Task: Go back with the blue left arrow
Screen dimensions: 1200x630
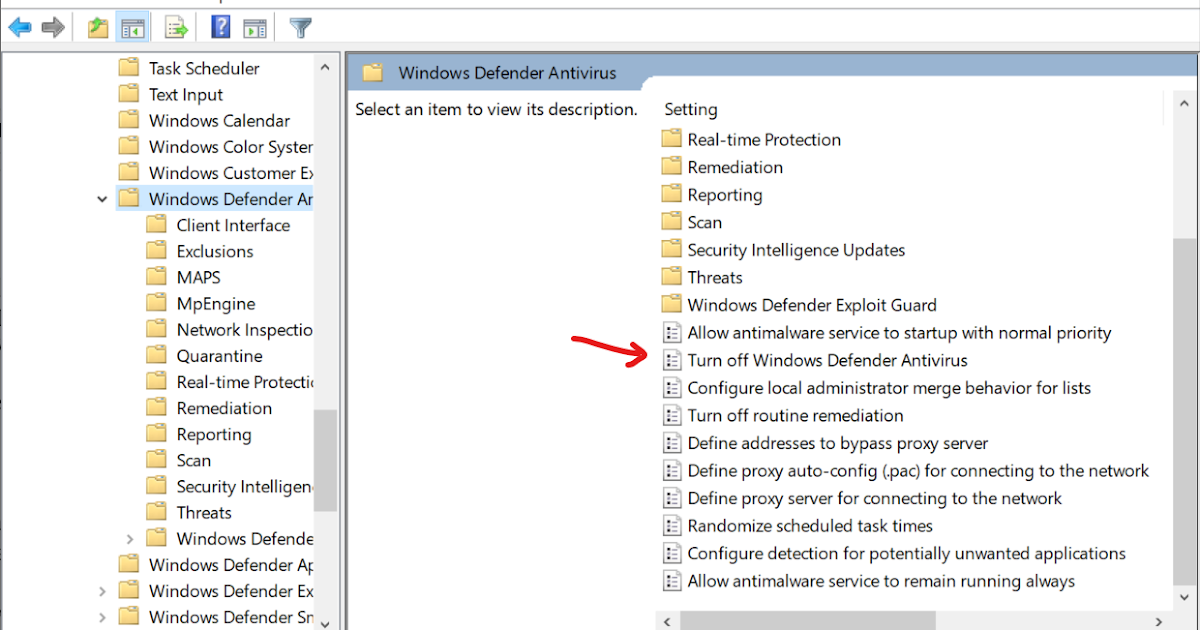Action: 20,28
